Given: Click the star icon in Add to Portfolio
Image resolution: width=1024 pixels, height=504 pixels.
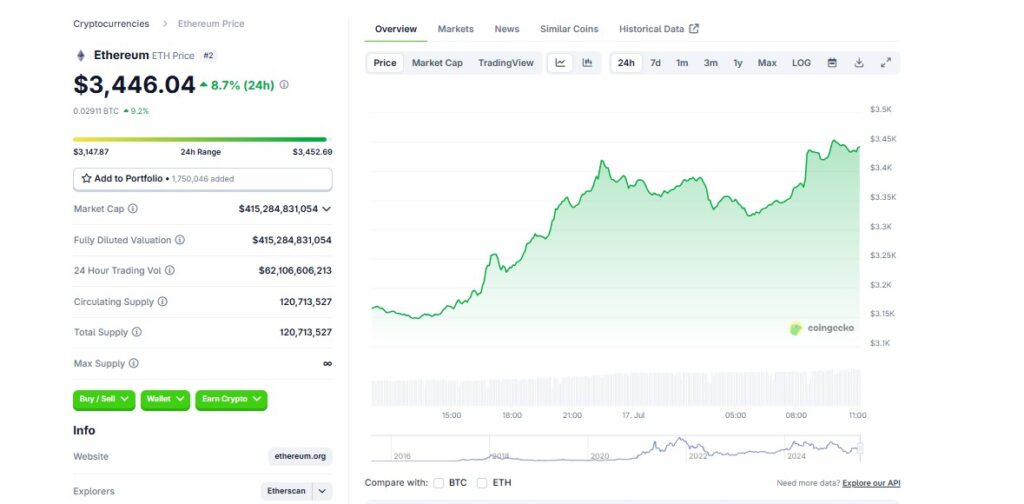Looking at the screenshot, I should pos(86,178).
